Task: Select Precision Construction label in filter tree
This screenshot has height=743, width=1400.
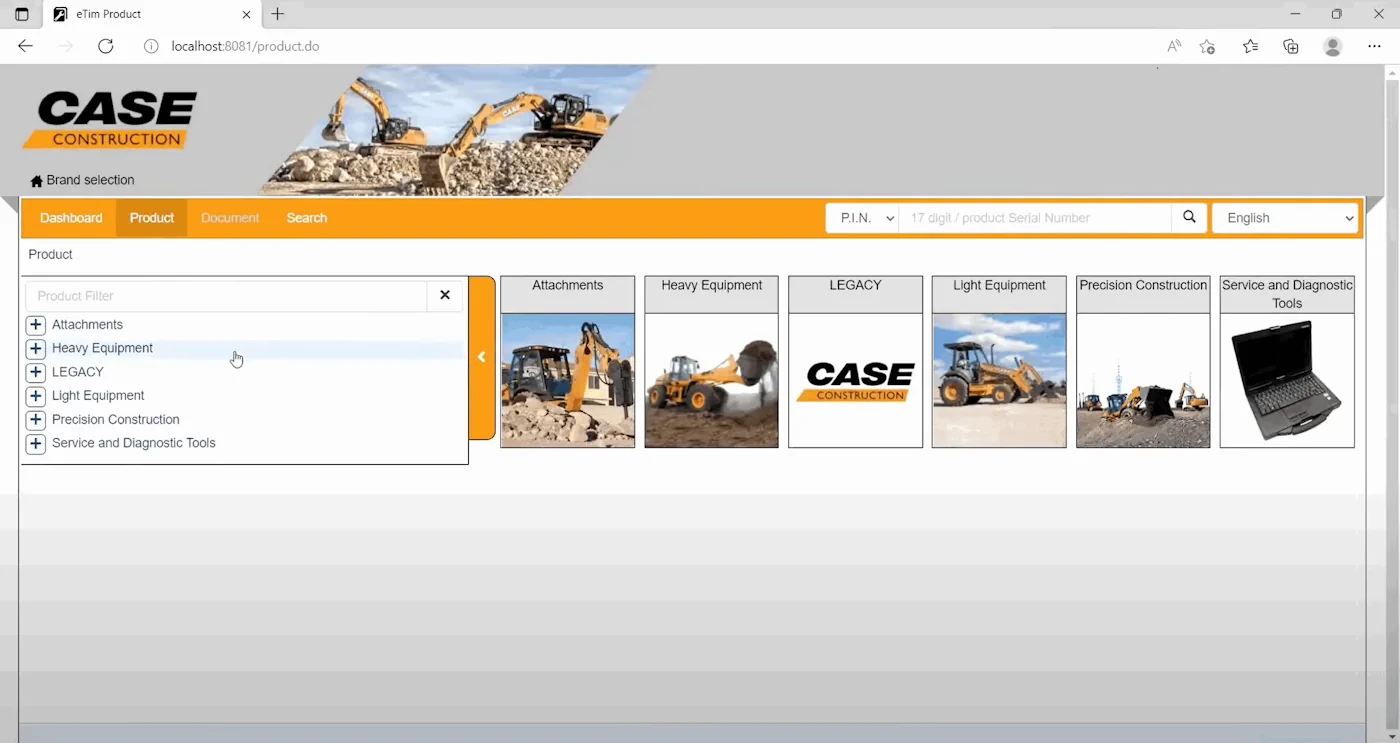Action: [x=116, y=420]
